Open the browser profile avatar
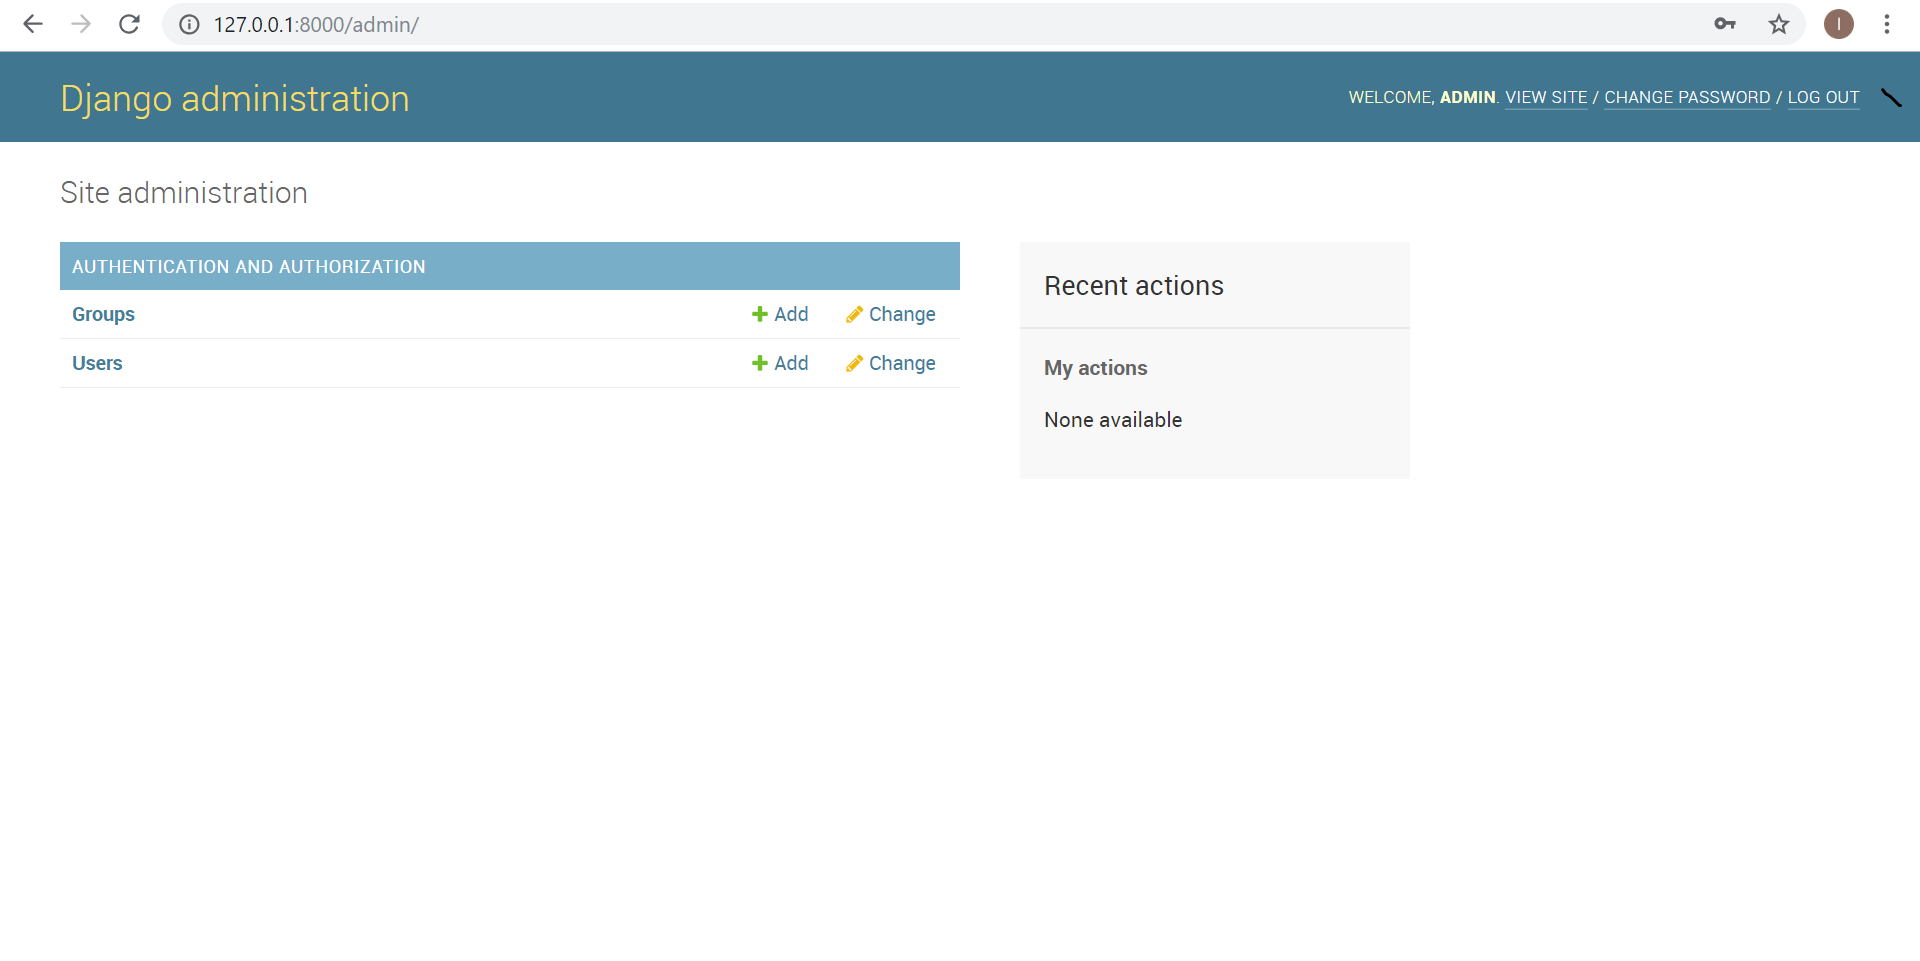Viewport: 1920px width, 961px height. [1839, 24]
